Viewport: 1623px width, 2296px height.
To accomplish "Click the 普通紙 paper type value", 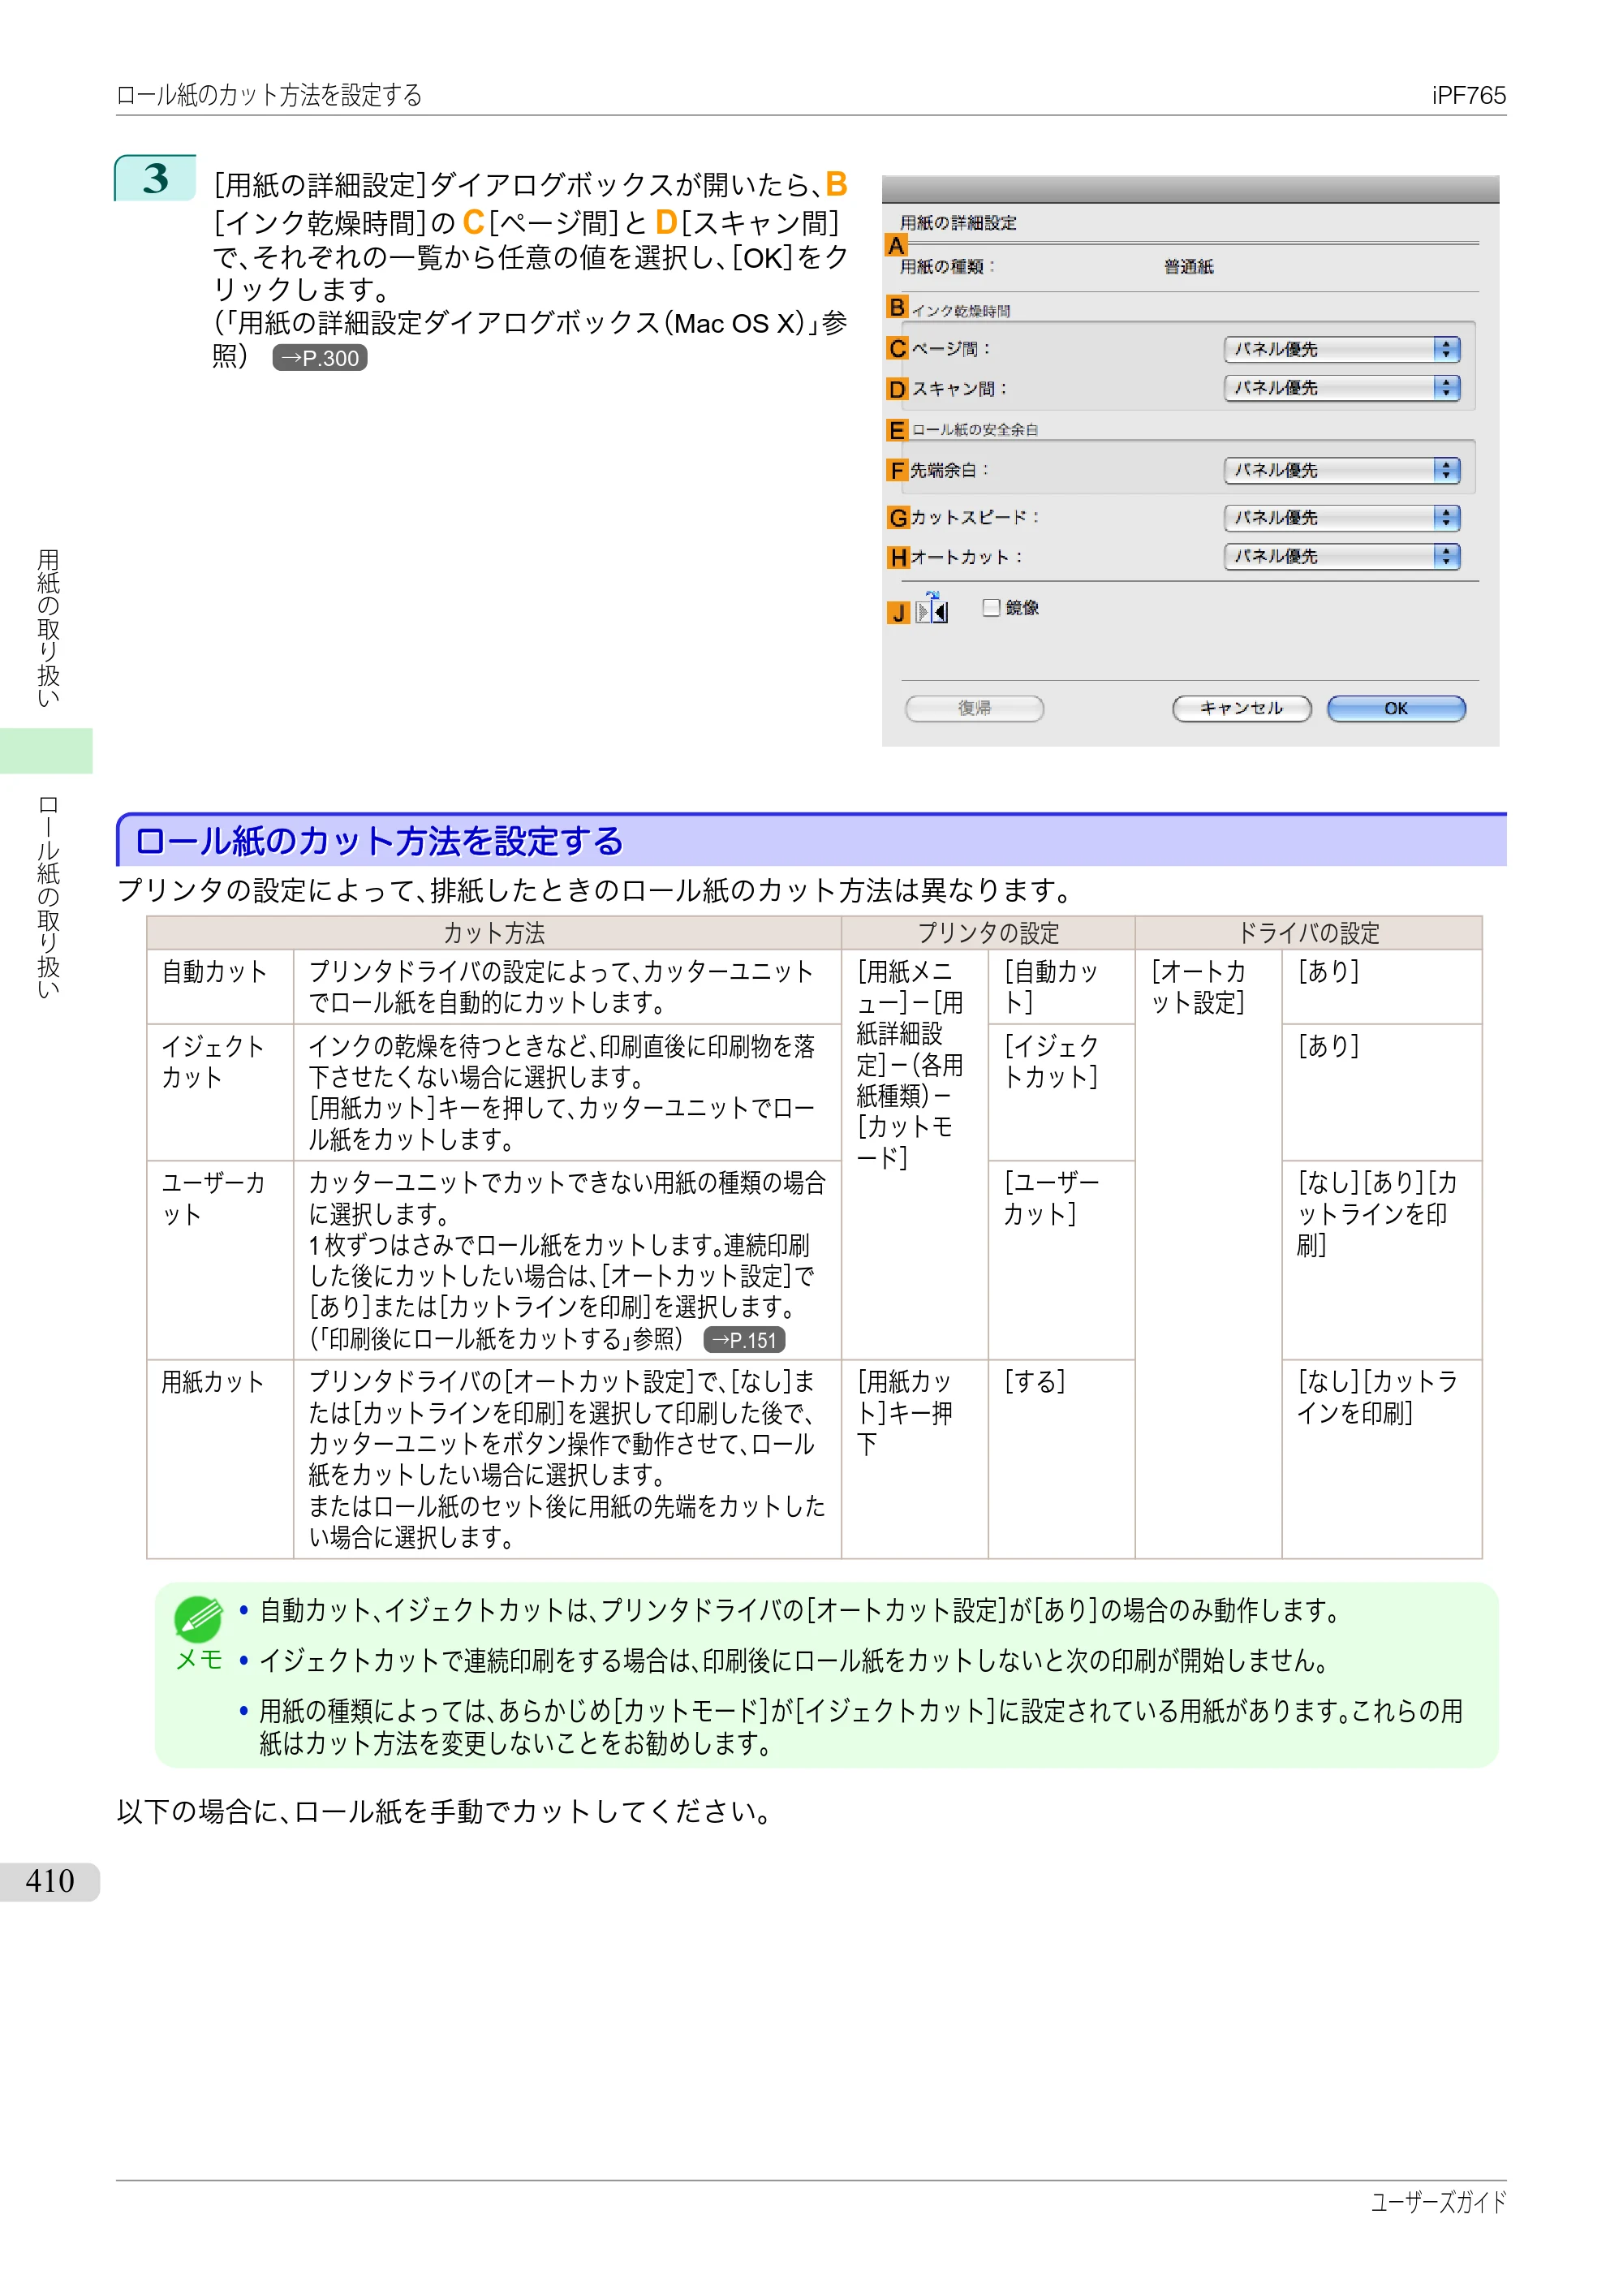I will tap(1188, 267).
